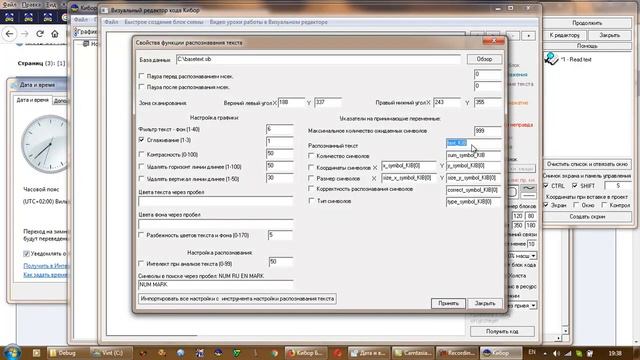Click the Фильтр текст - фон value field

coord(280,129)
